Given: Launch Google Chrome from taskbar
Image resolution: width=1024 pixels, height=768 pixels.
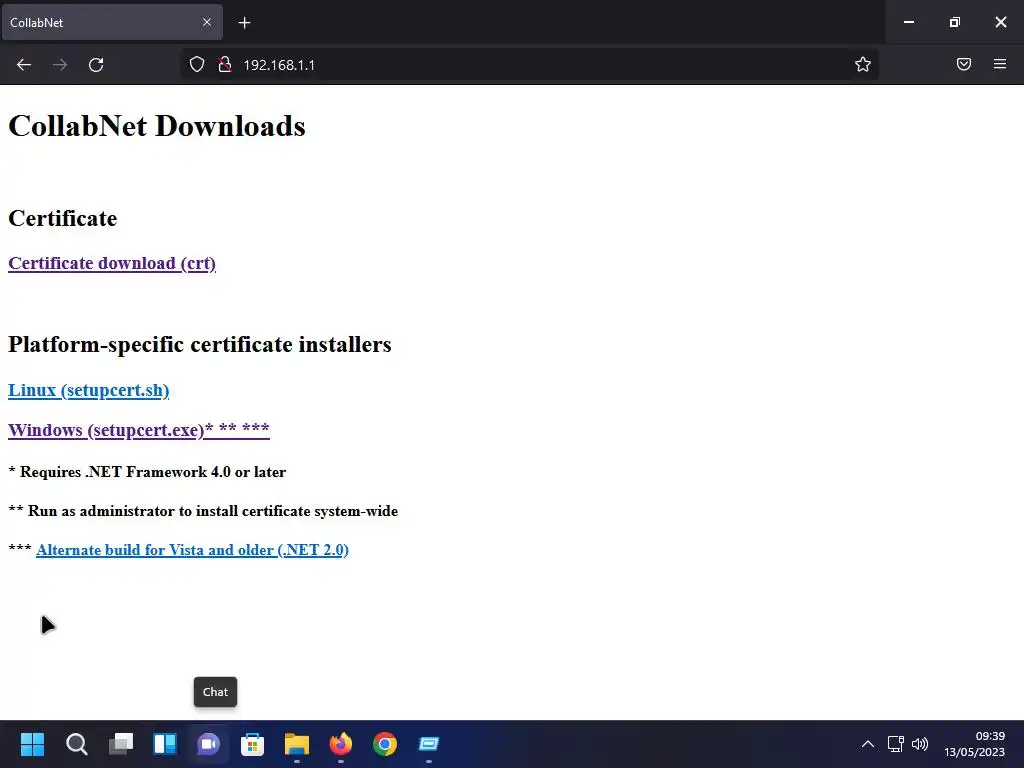Looking at the screenshot, I should point(385,744).
